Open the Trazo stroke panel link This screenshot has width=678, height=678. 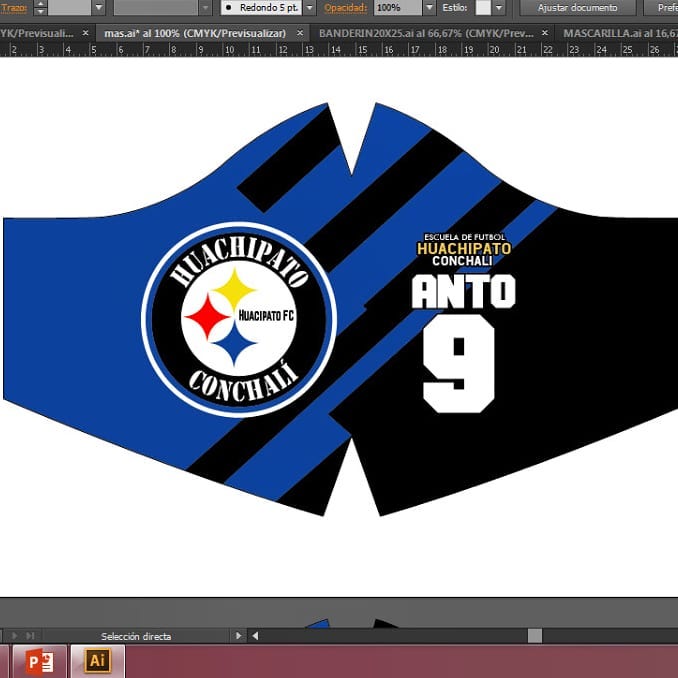pos(14,7)
